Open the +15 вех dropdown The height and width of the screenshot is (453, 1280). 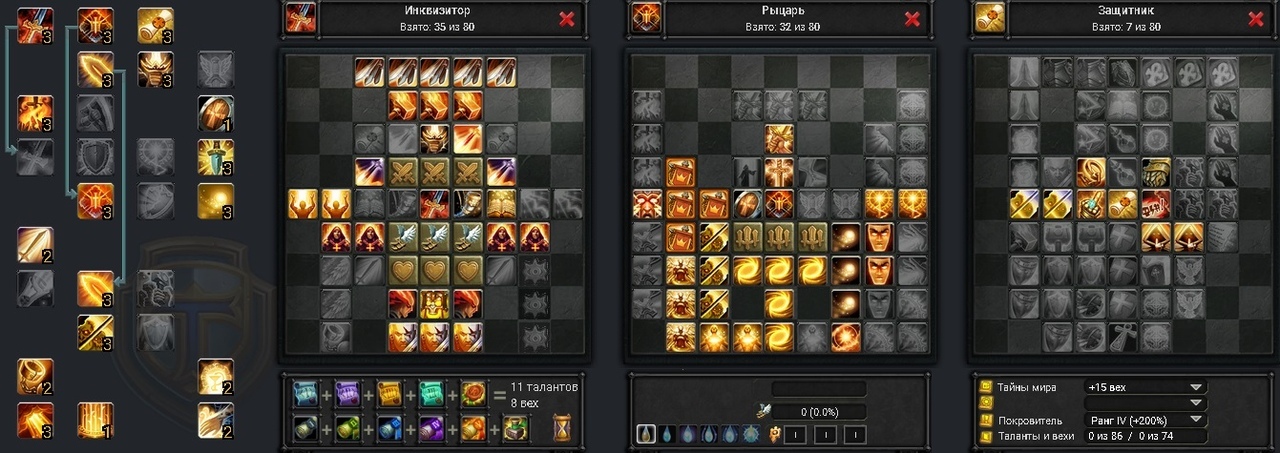pos(1146,387)
